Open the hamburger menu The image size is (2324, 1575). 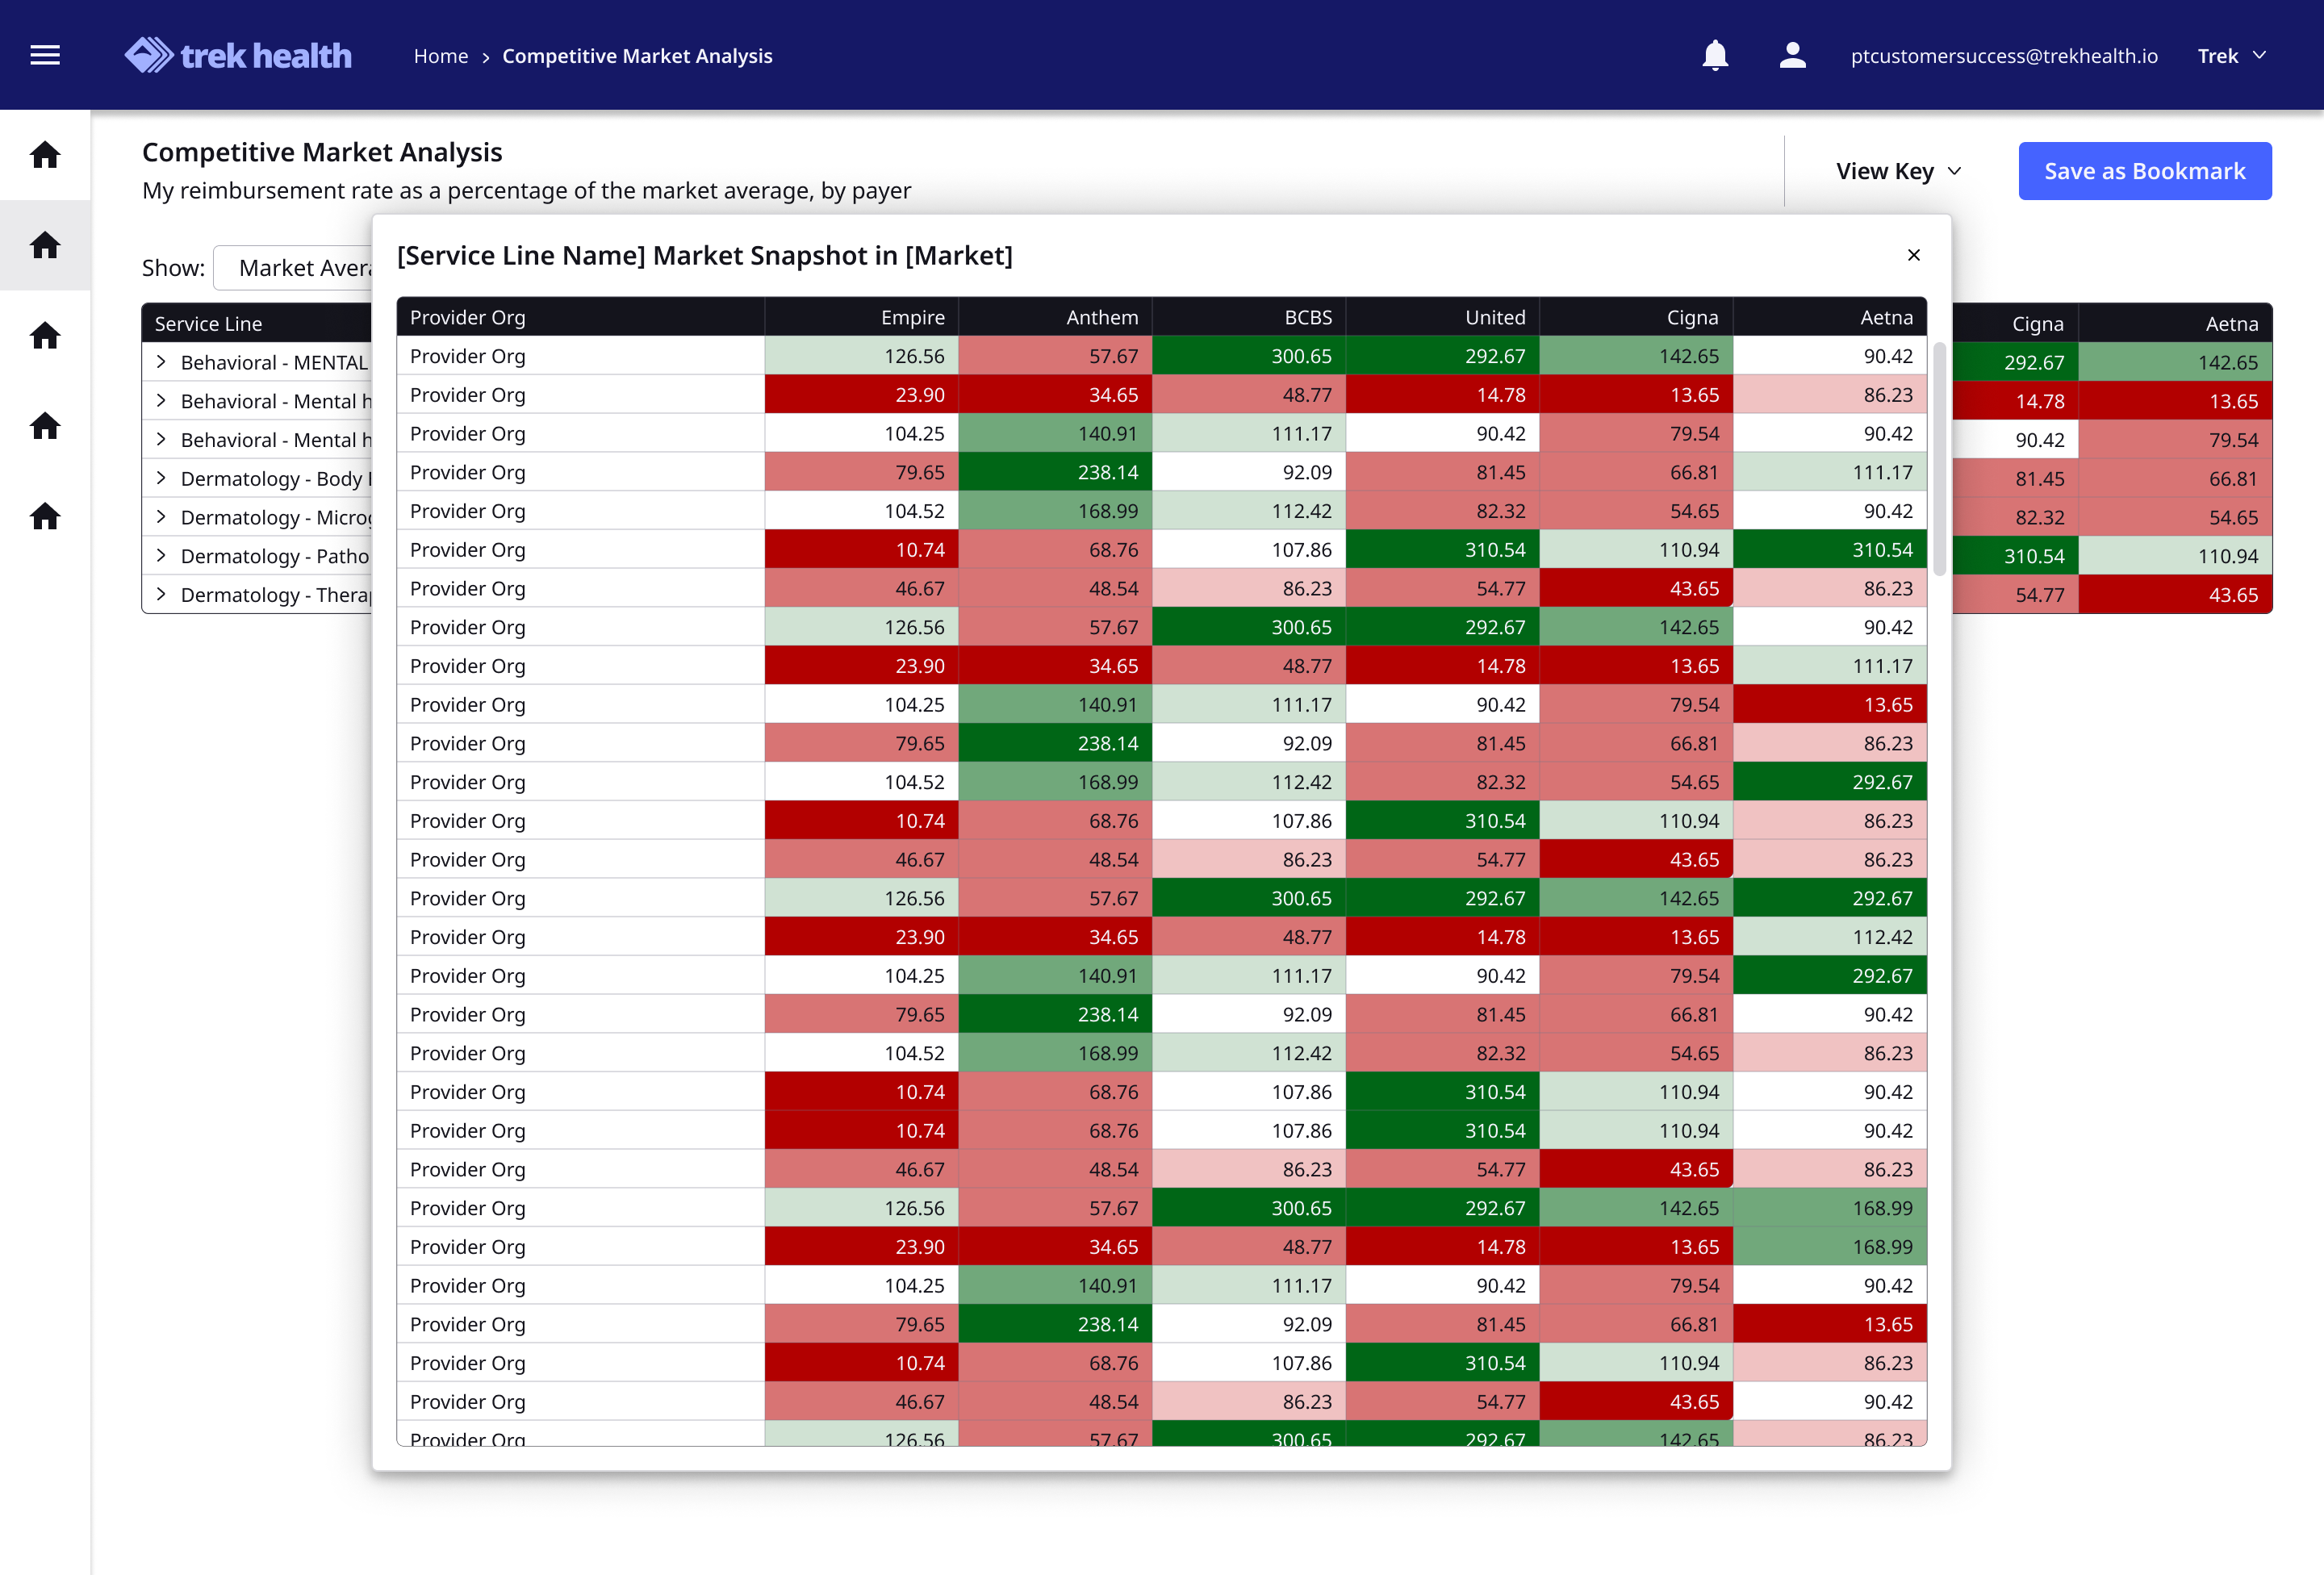[x=45, y=55]
